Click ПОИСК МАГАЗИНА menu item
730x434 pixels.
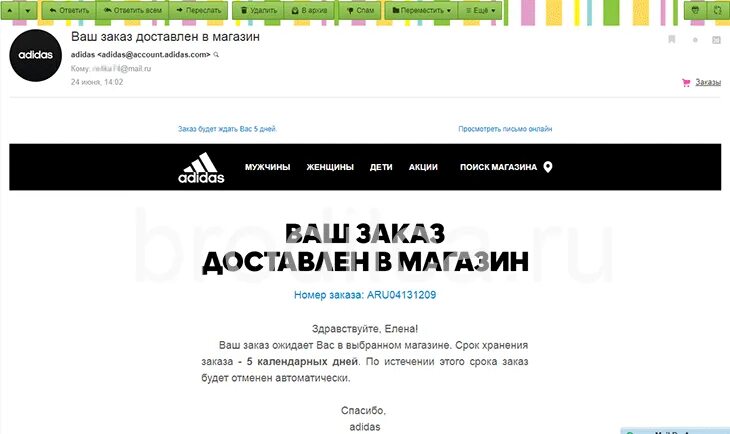tap(498, 167)
